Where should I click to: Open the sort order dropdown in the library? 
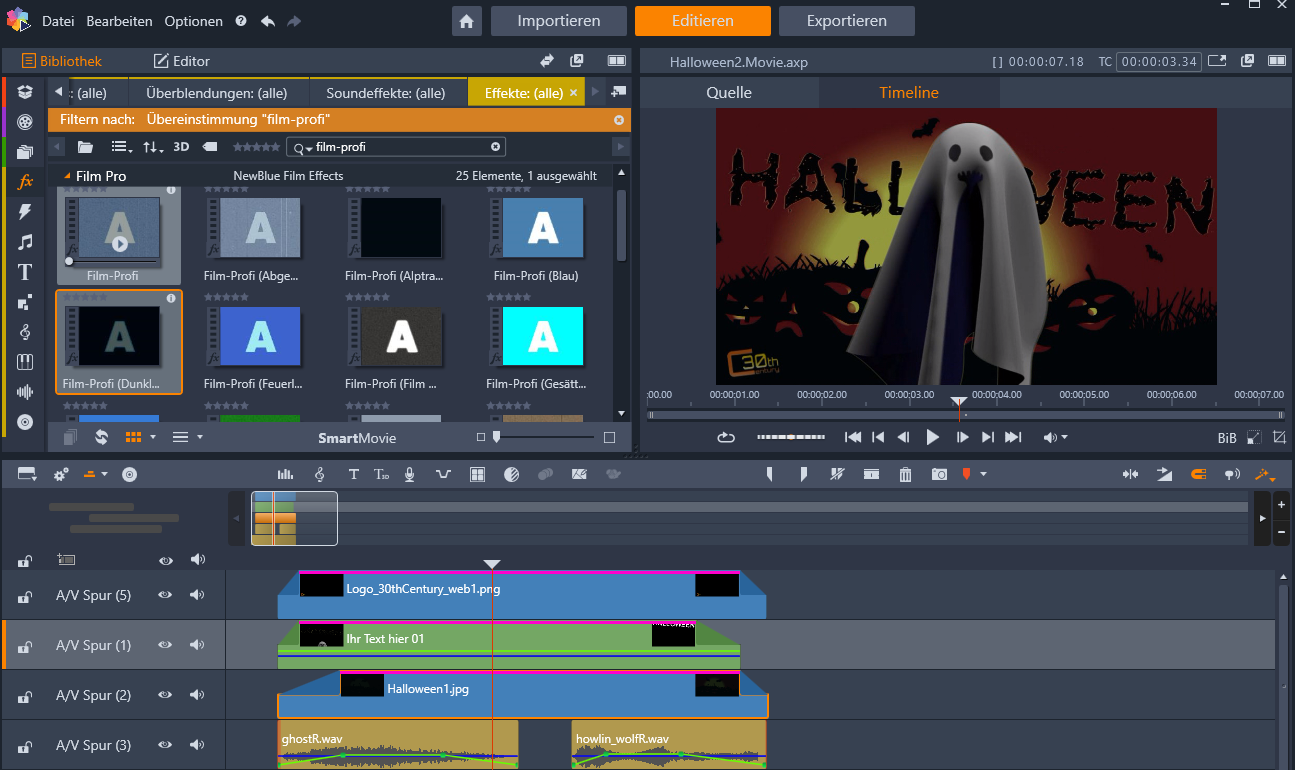[x=153, y=147]
